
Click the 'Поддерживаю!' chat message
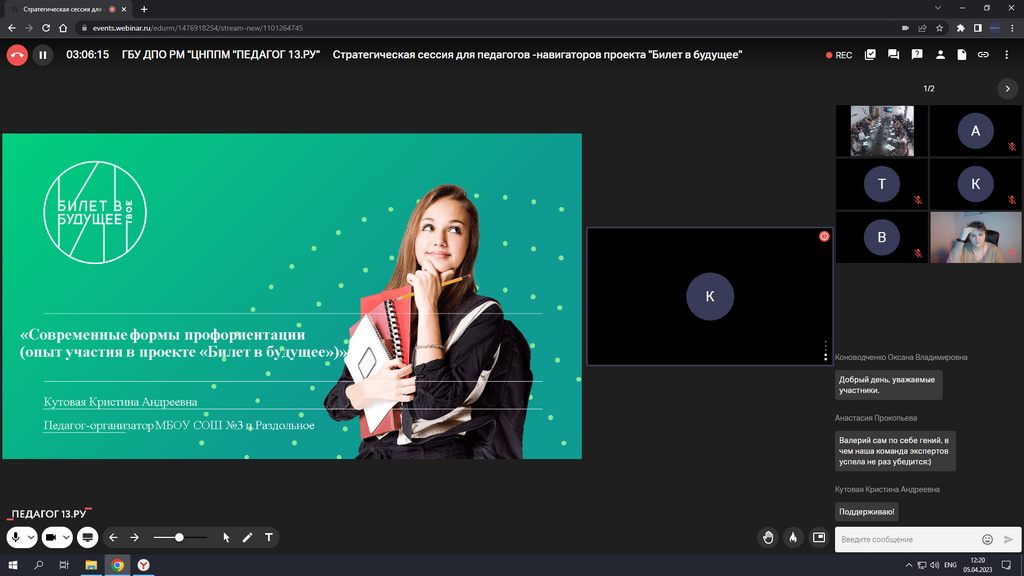click(x=867, y=512)
